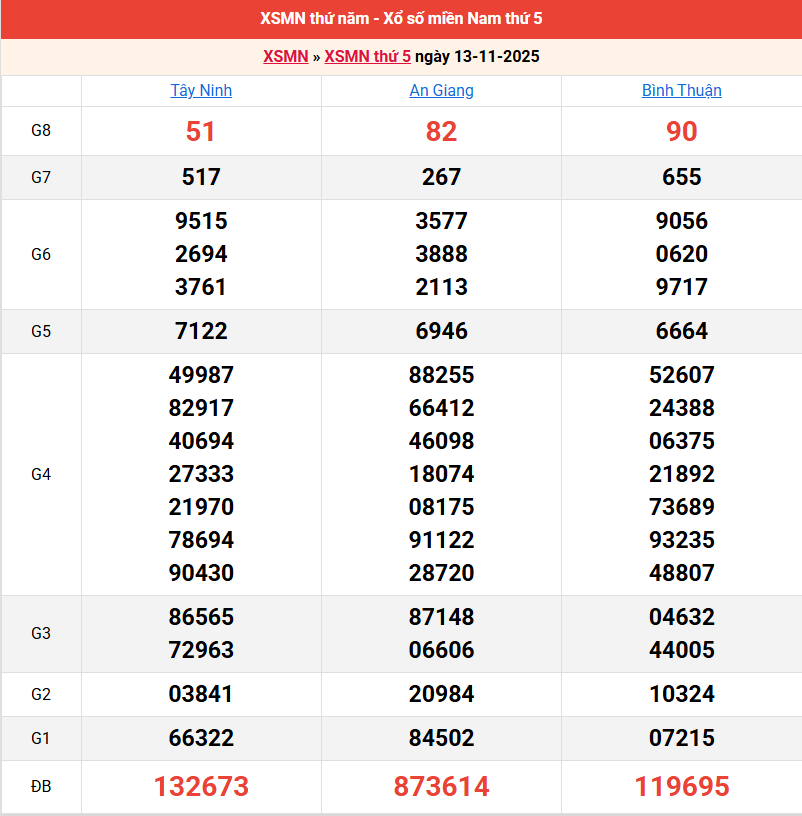Select the G4 row label

point(41,474)
